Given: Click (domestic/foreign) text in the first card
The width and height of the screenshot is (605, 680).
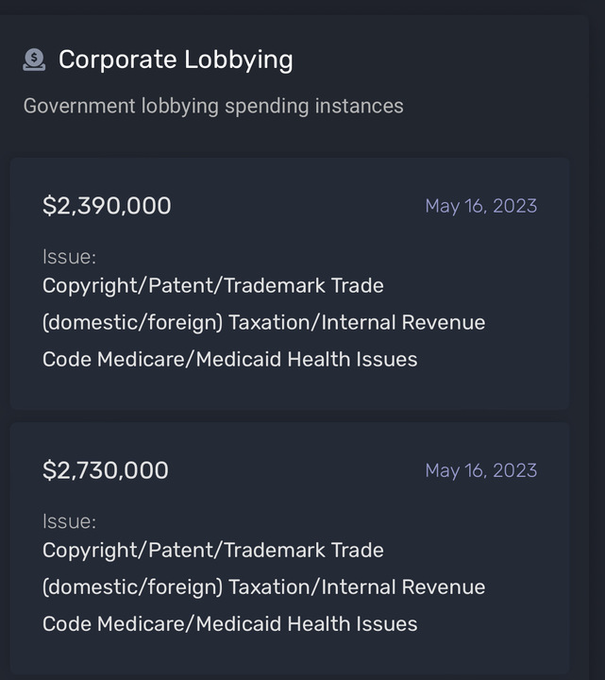Looking at the screenshot, I should 132,323.
